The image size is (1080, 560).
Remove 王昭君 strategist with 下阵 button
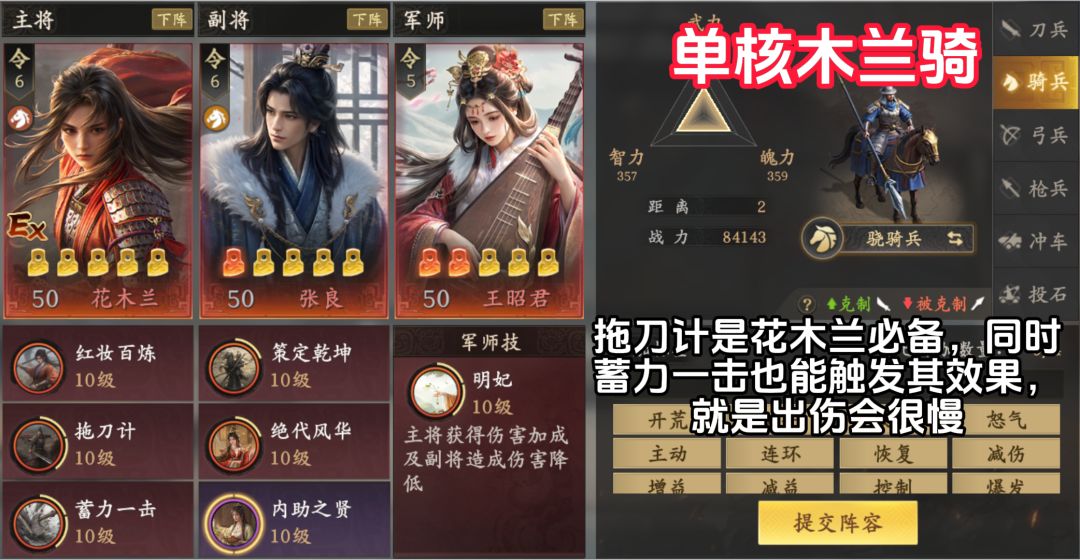pos(563,19)
